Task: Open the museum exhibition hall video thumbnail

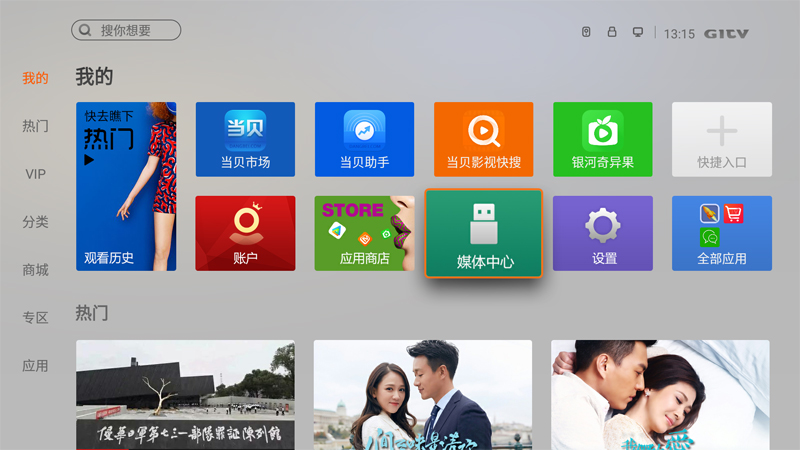Action: click(x=185, y=395)
